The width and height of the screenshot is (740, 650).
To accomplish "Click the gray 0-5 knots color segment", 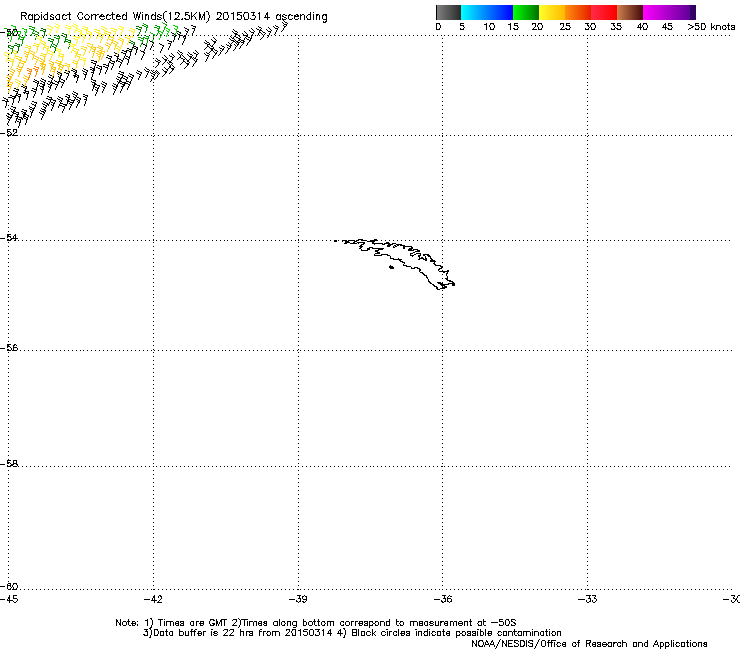I will tap(448, 12).
